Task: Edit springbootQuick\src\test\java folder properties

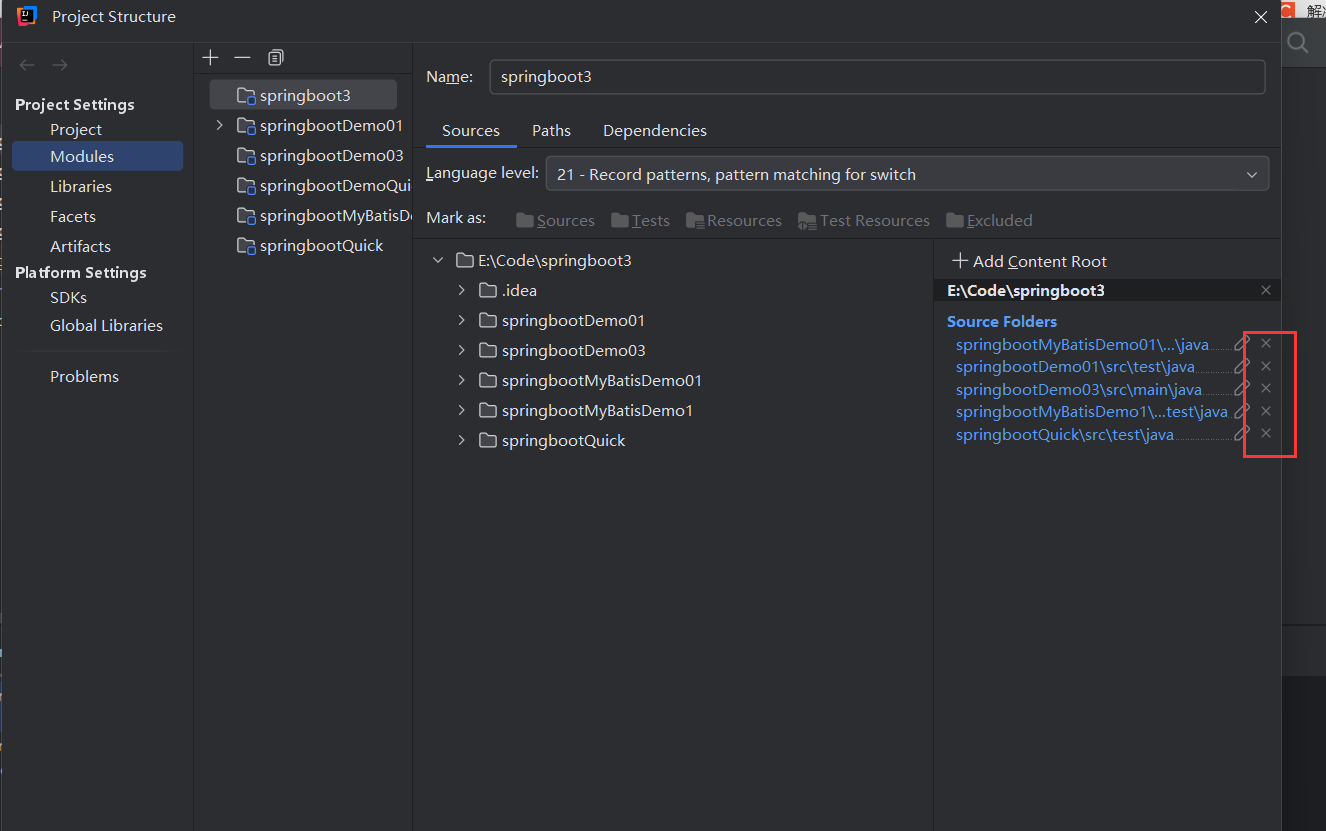Action: [x=1242, y=433]
